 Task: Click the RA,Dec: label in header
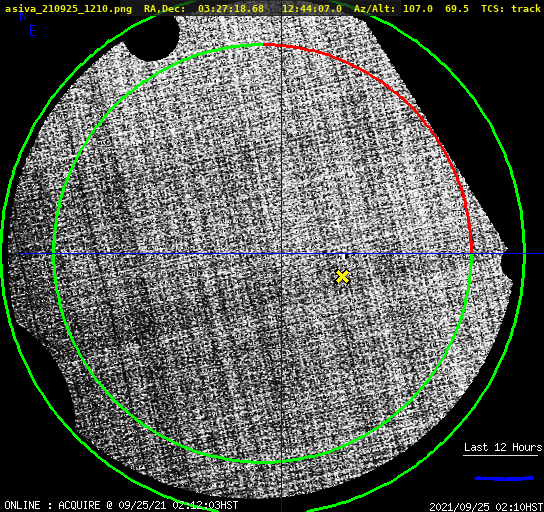165,9
